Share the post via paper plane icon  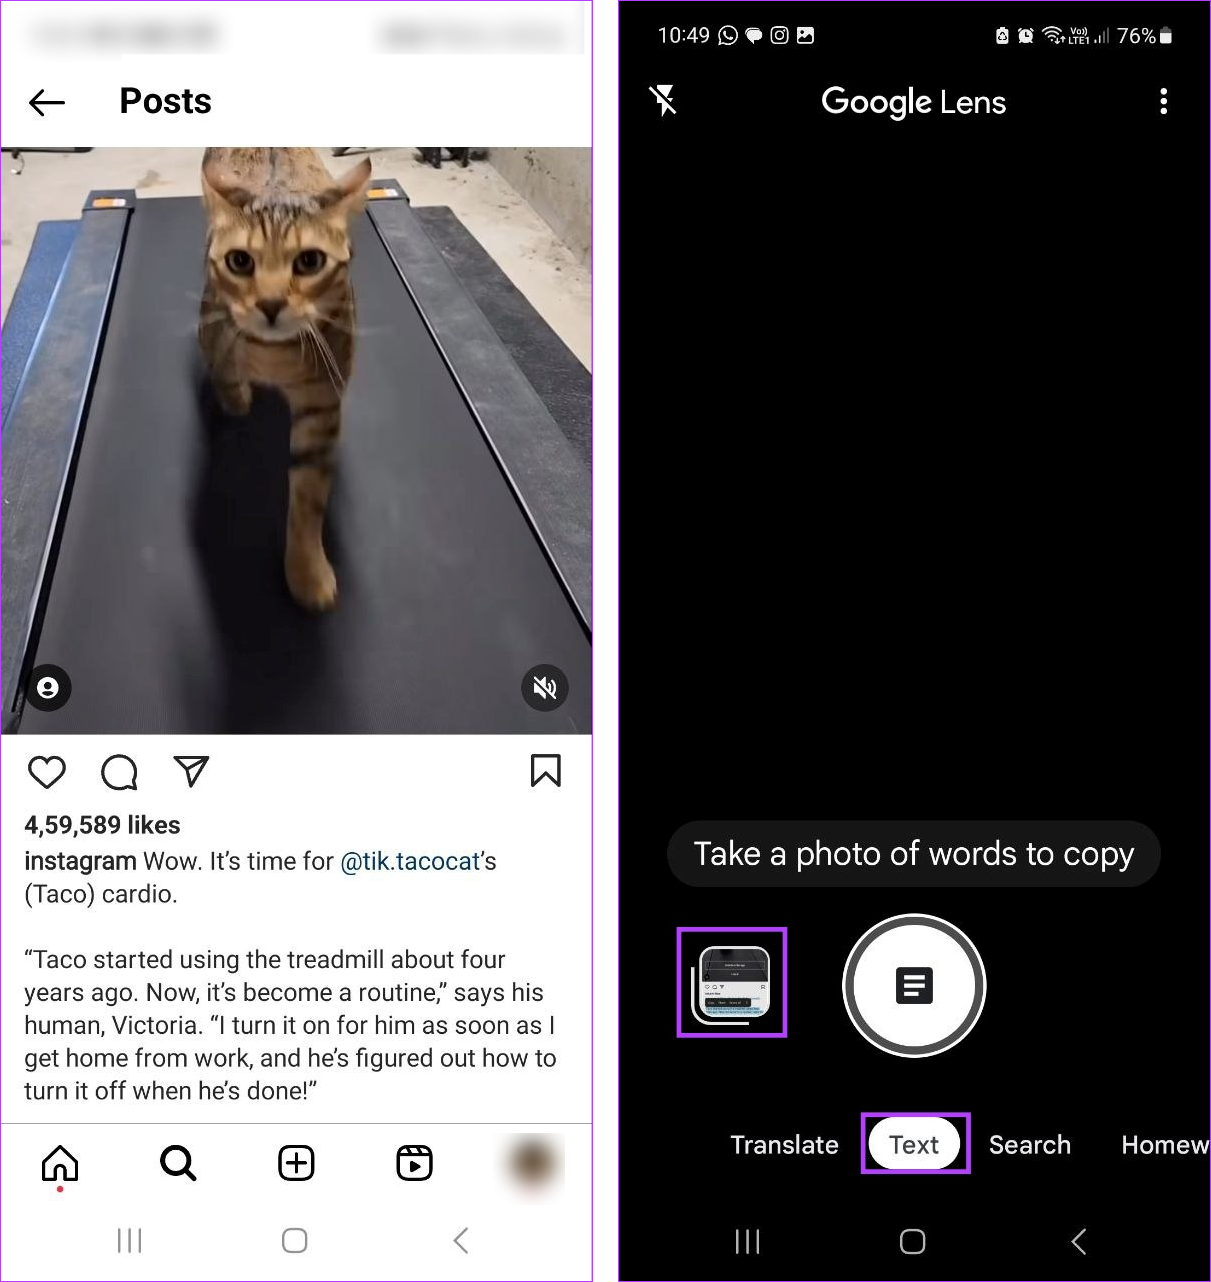point(191,771)
